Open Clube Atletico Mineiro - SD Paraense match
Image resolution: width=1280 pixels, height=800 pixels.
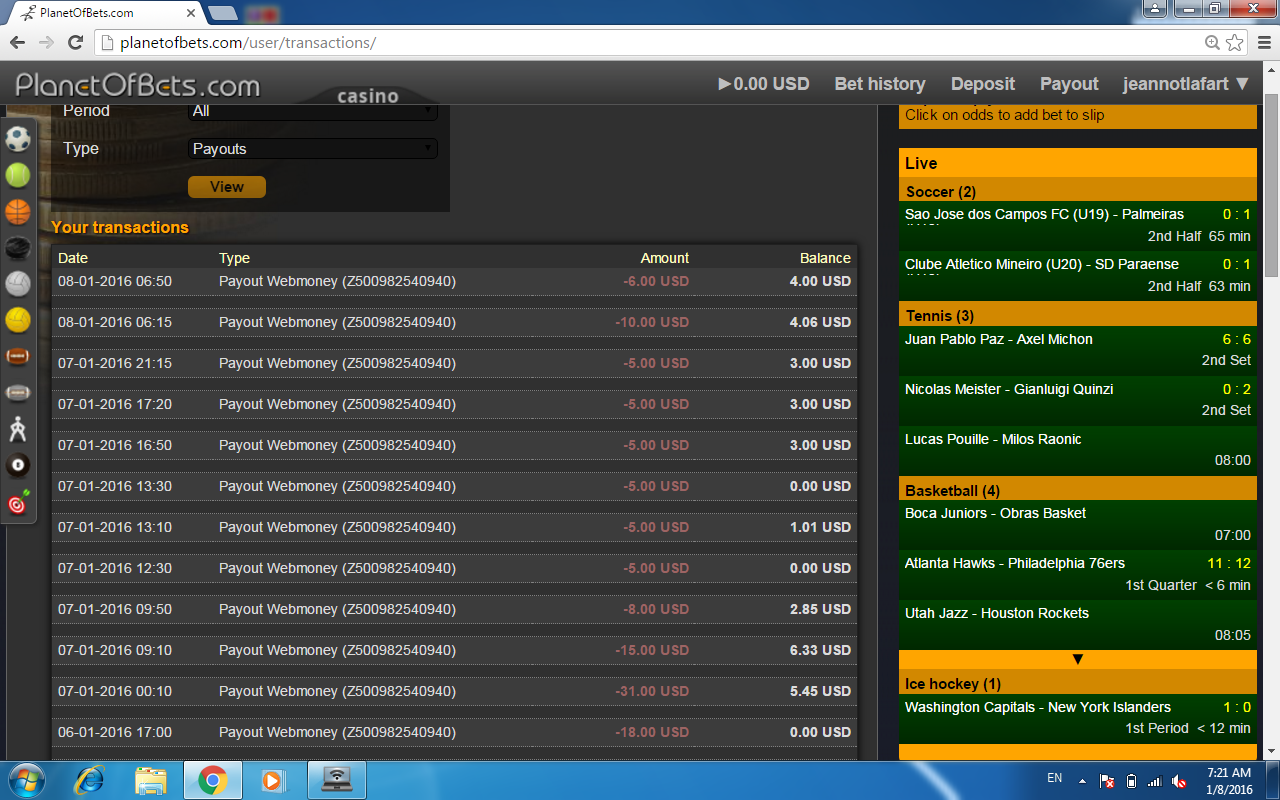(1077, 275)
